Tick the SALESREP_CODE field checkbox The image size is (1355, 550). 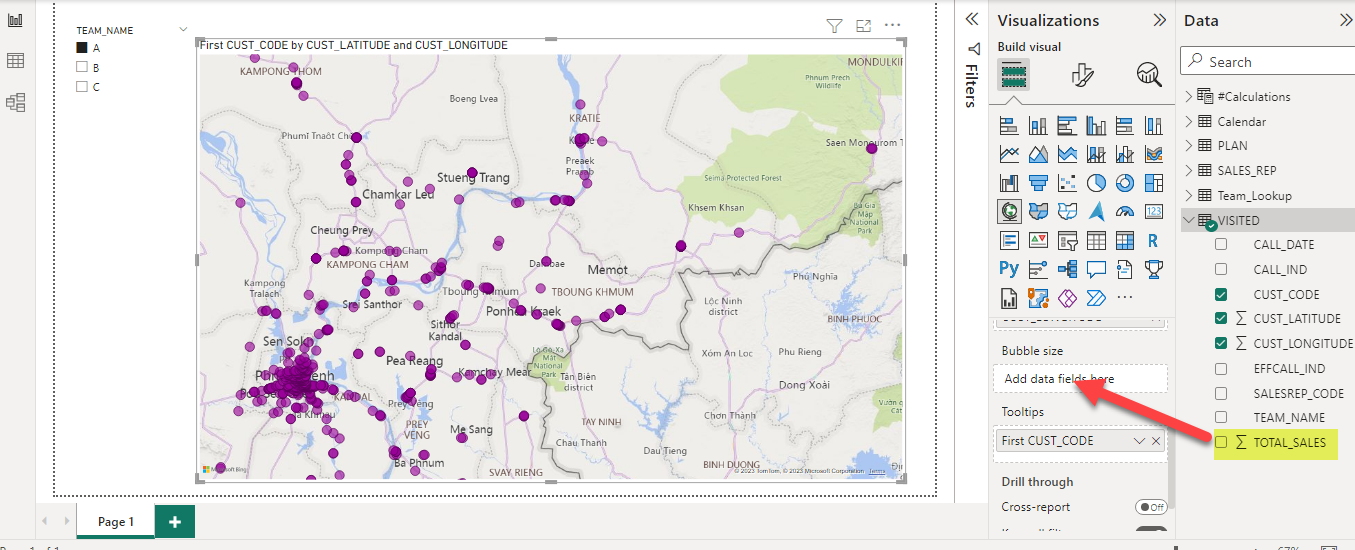pos(1221,393)
